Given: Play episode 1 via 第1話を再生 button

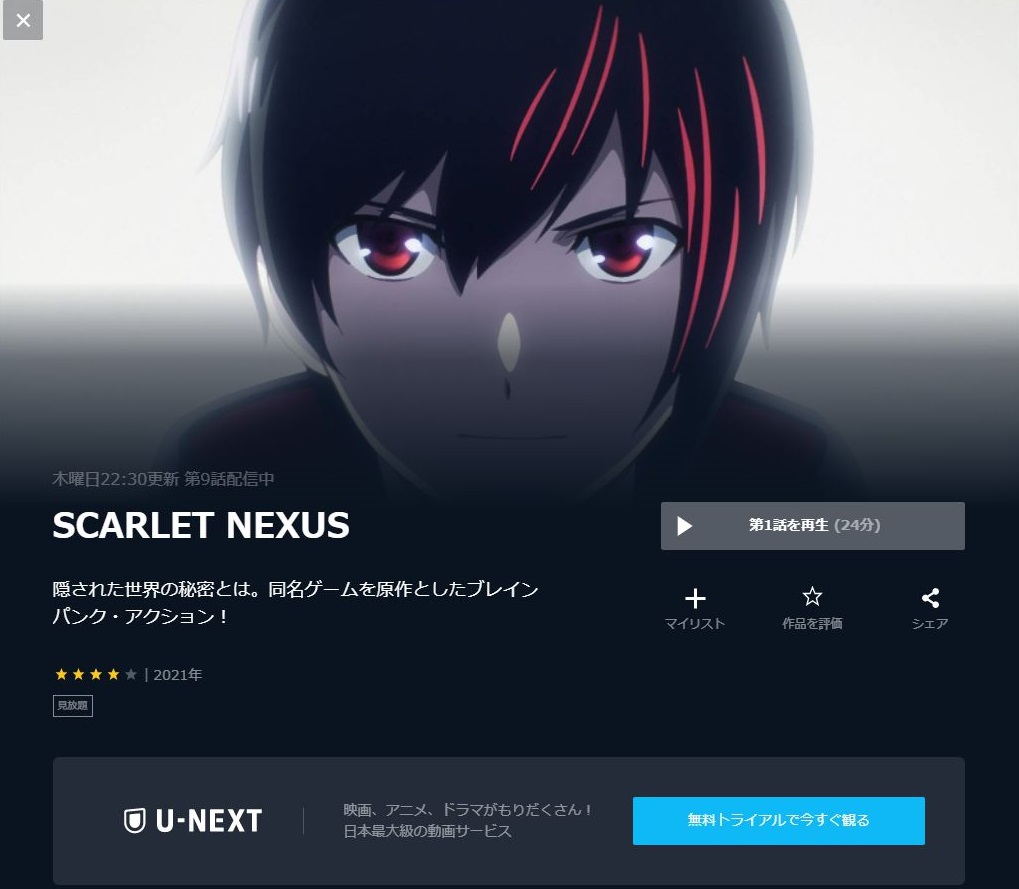Looking at the screenshot, I should [812, 526].
